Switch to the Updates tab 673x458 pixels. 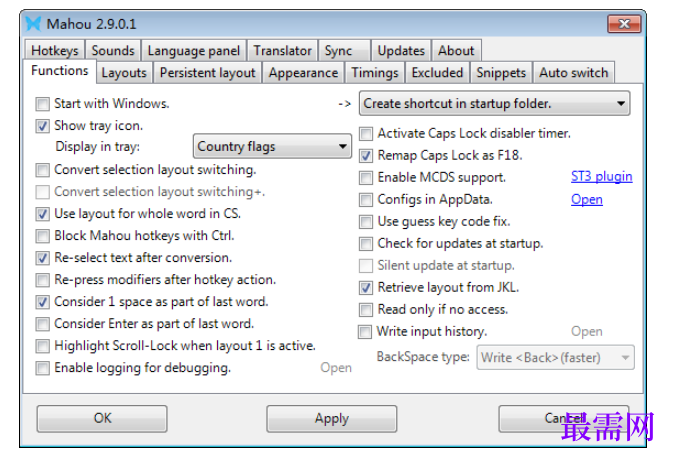point(401,51)
